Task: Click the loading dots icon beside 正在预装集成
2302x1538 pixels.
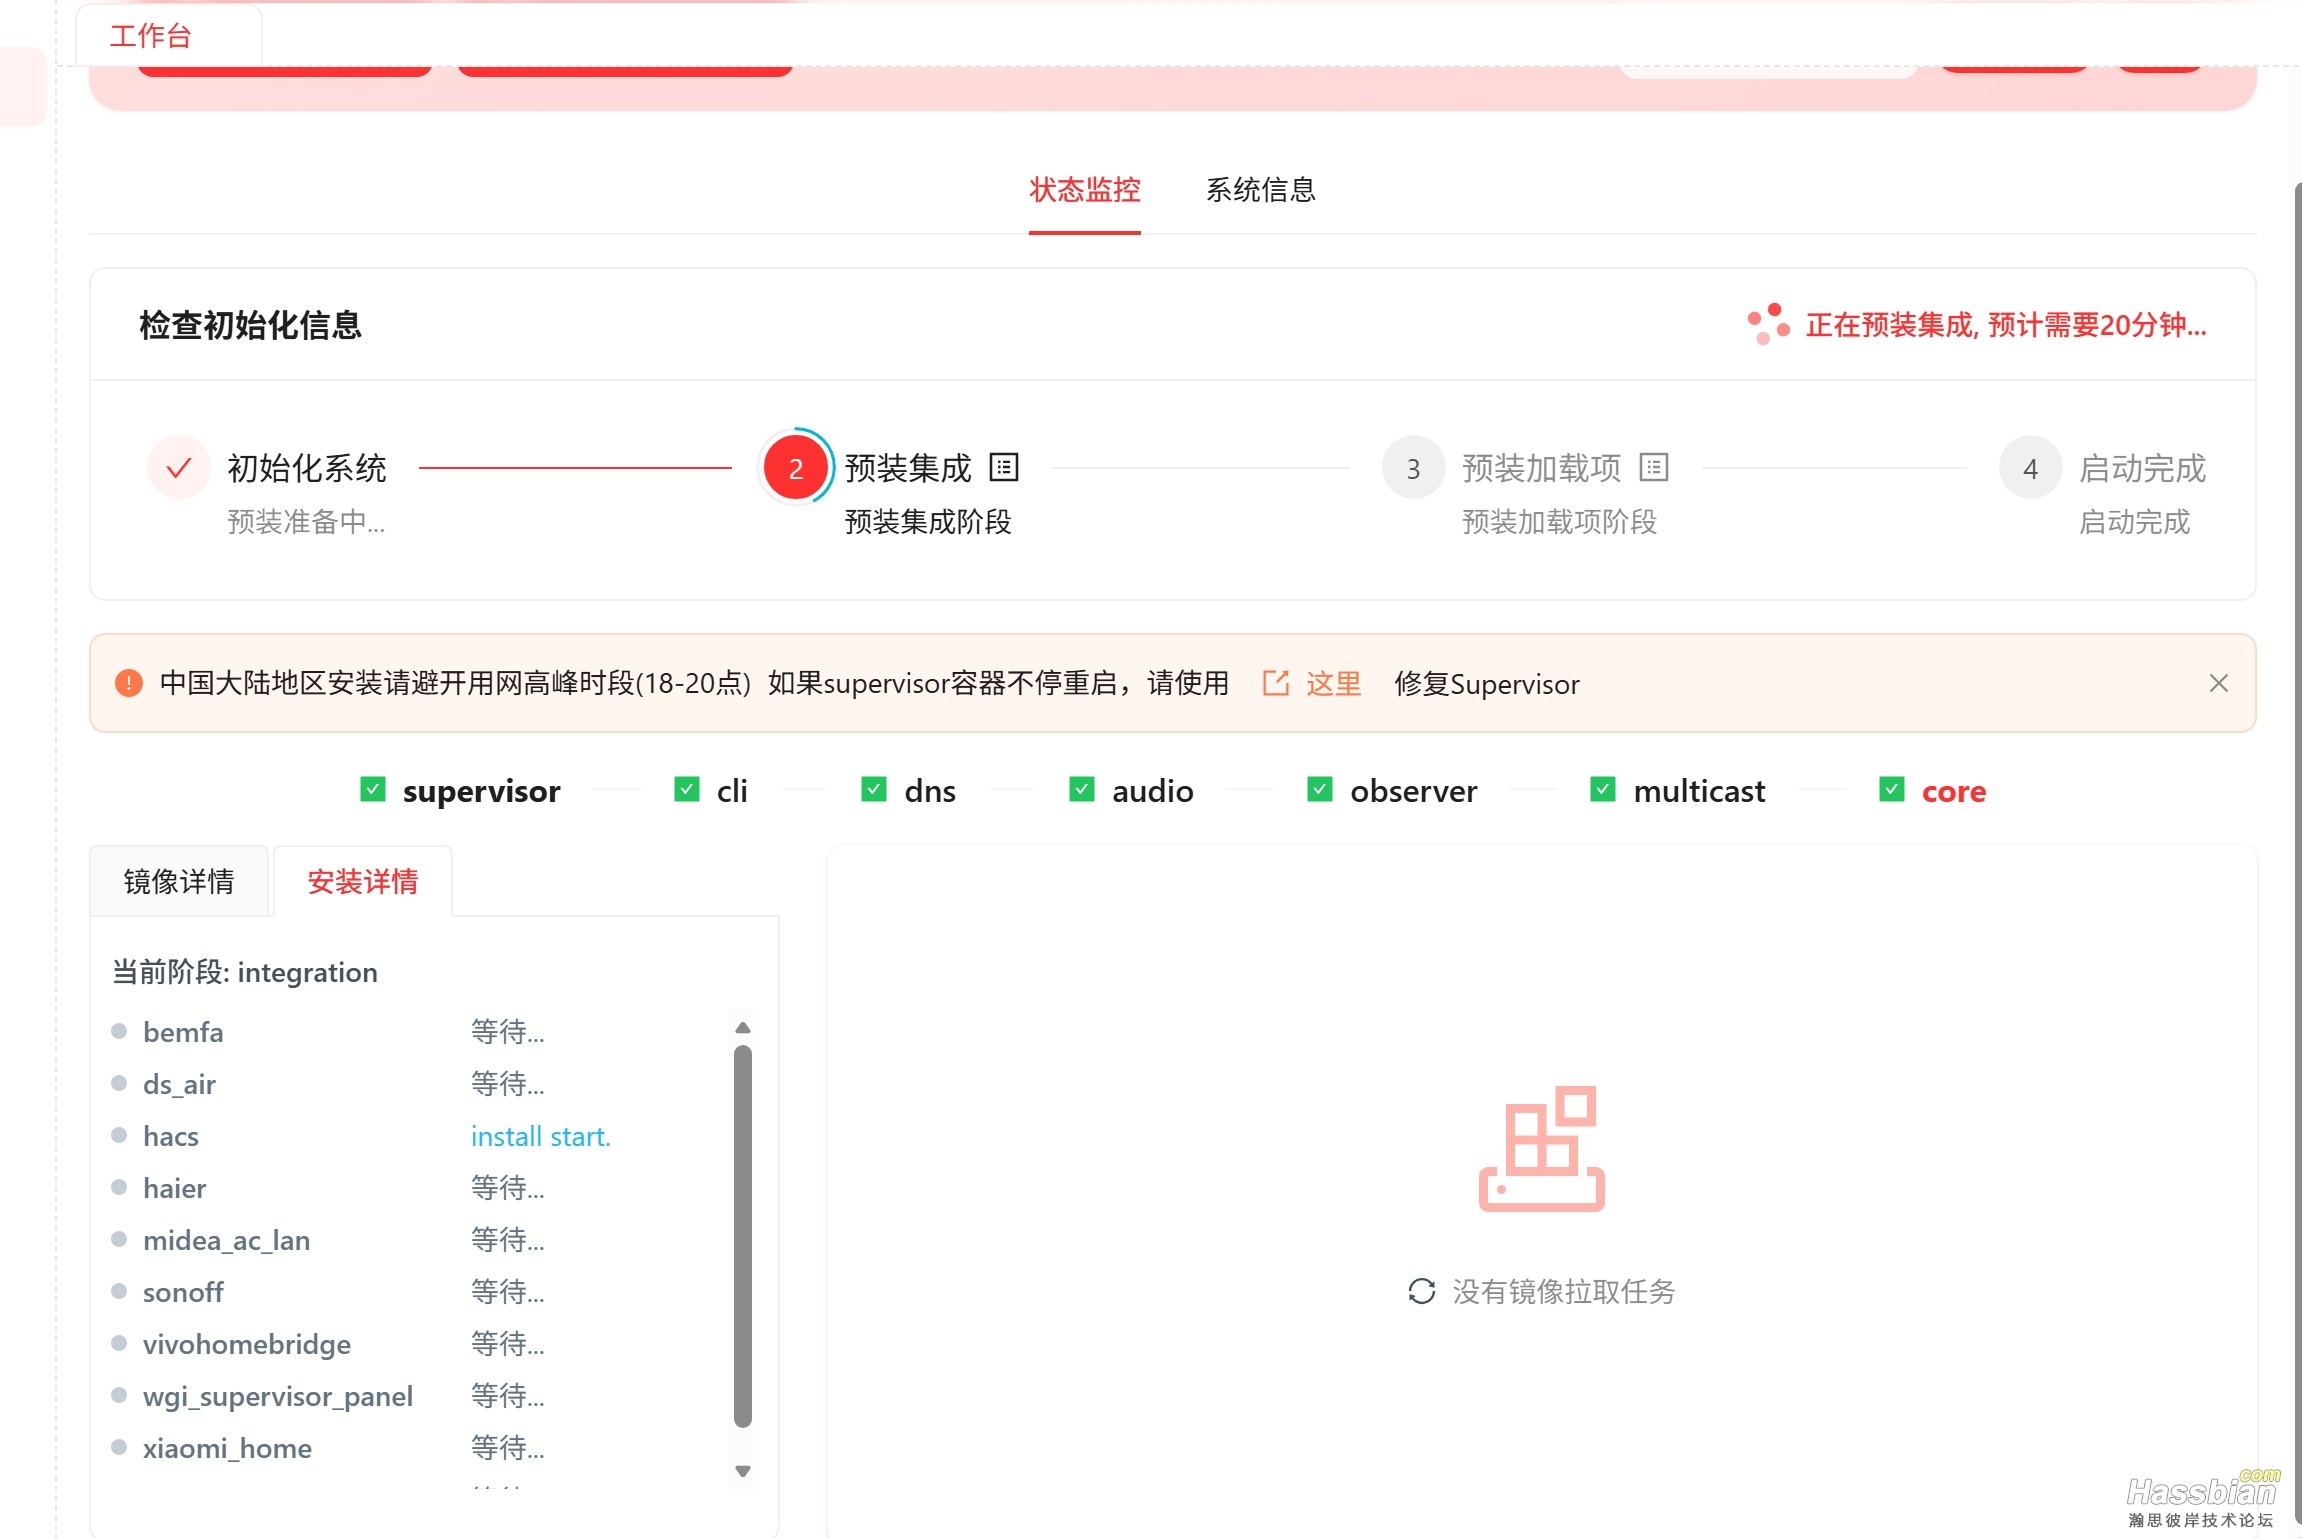Action: pos(1768,324)
